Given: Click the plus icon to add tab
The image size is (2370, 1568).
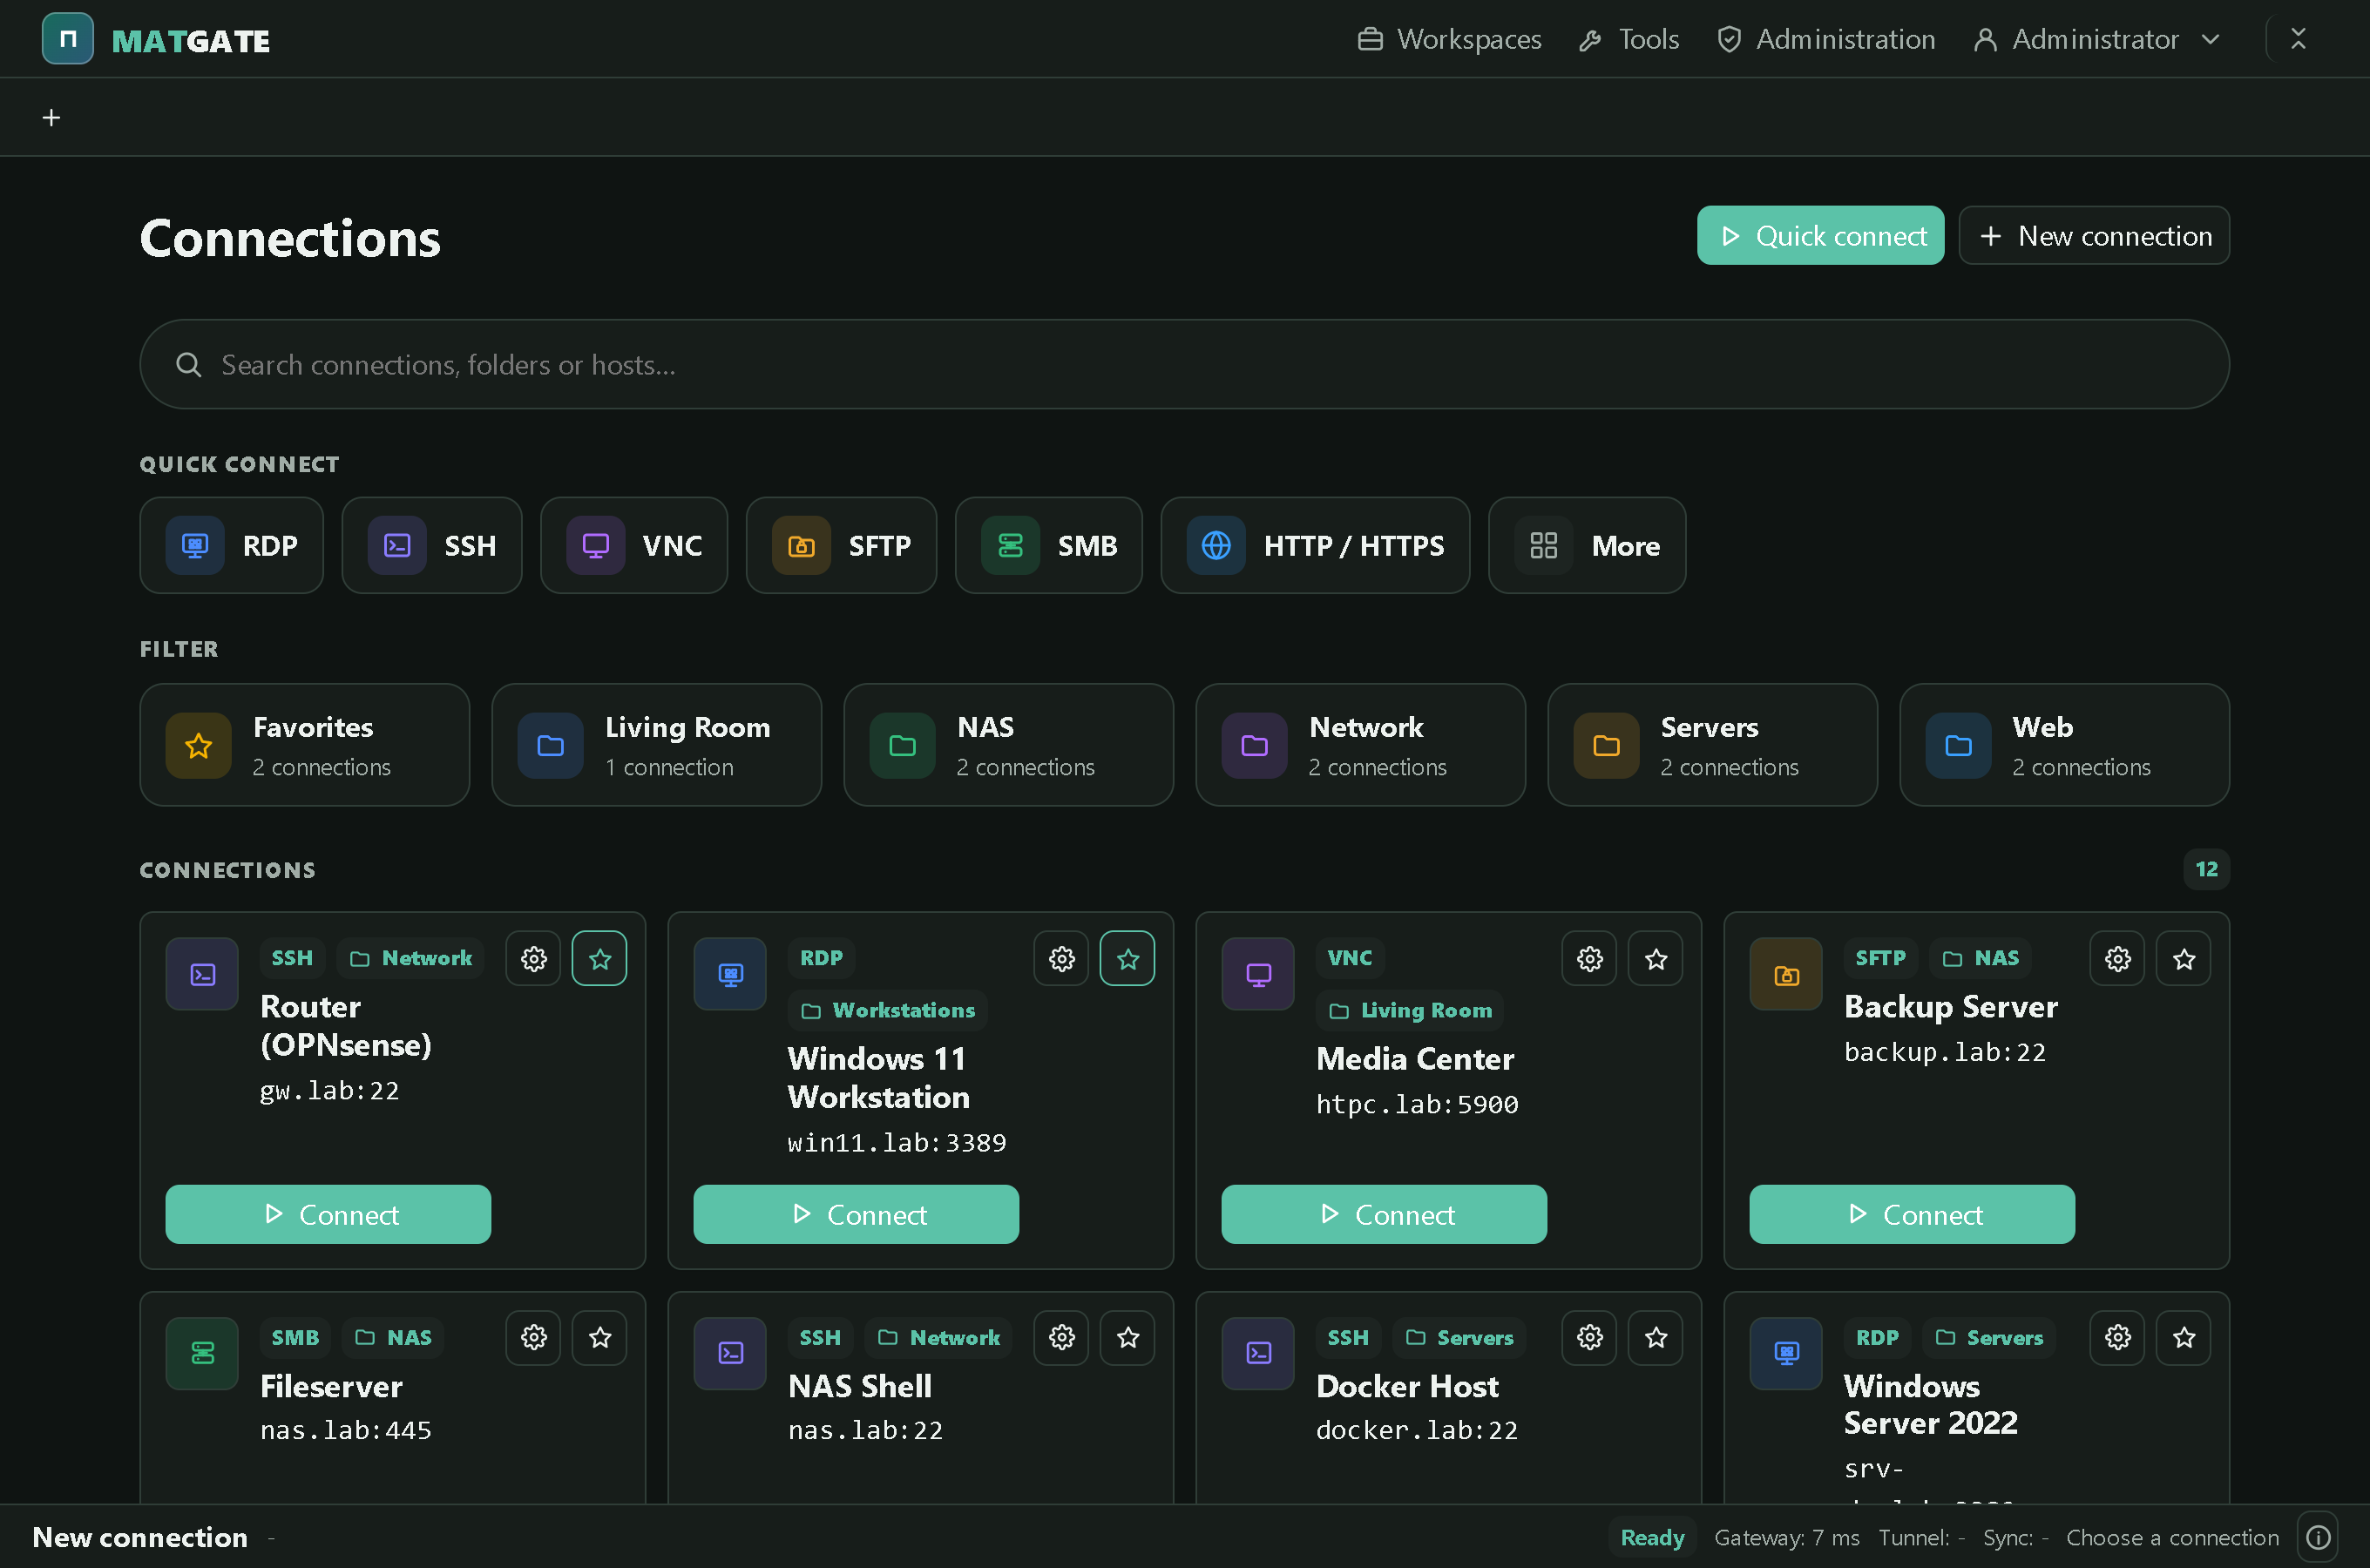Looking at the screenshot, I should 51,117.
